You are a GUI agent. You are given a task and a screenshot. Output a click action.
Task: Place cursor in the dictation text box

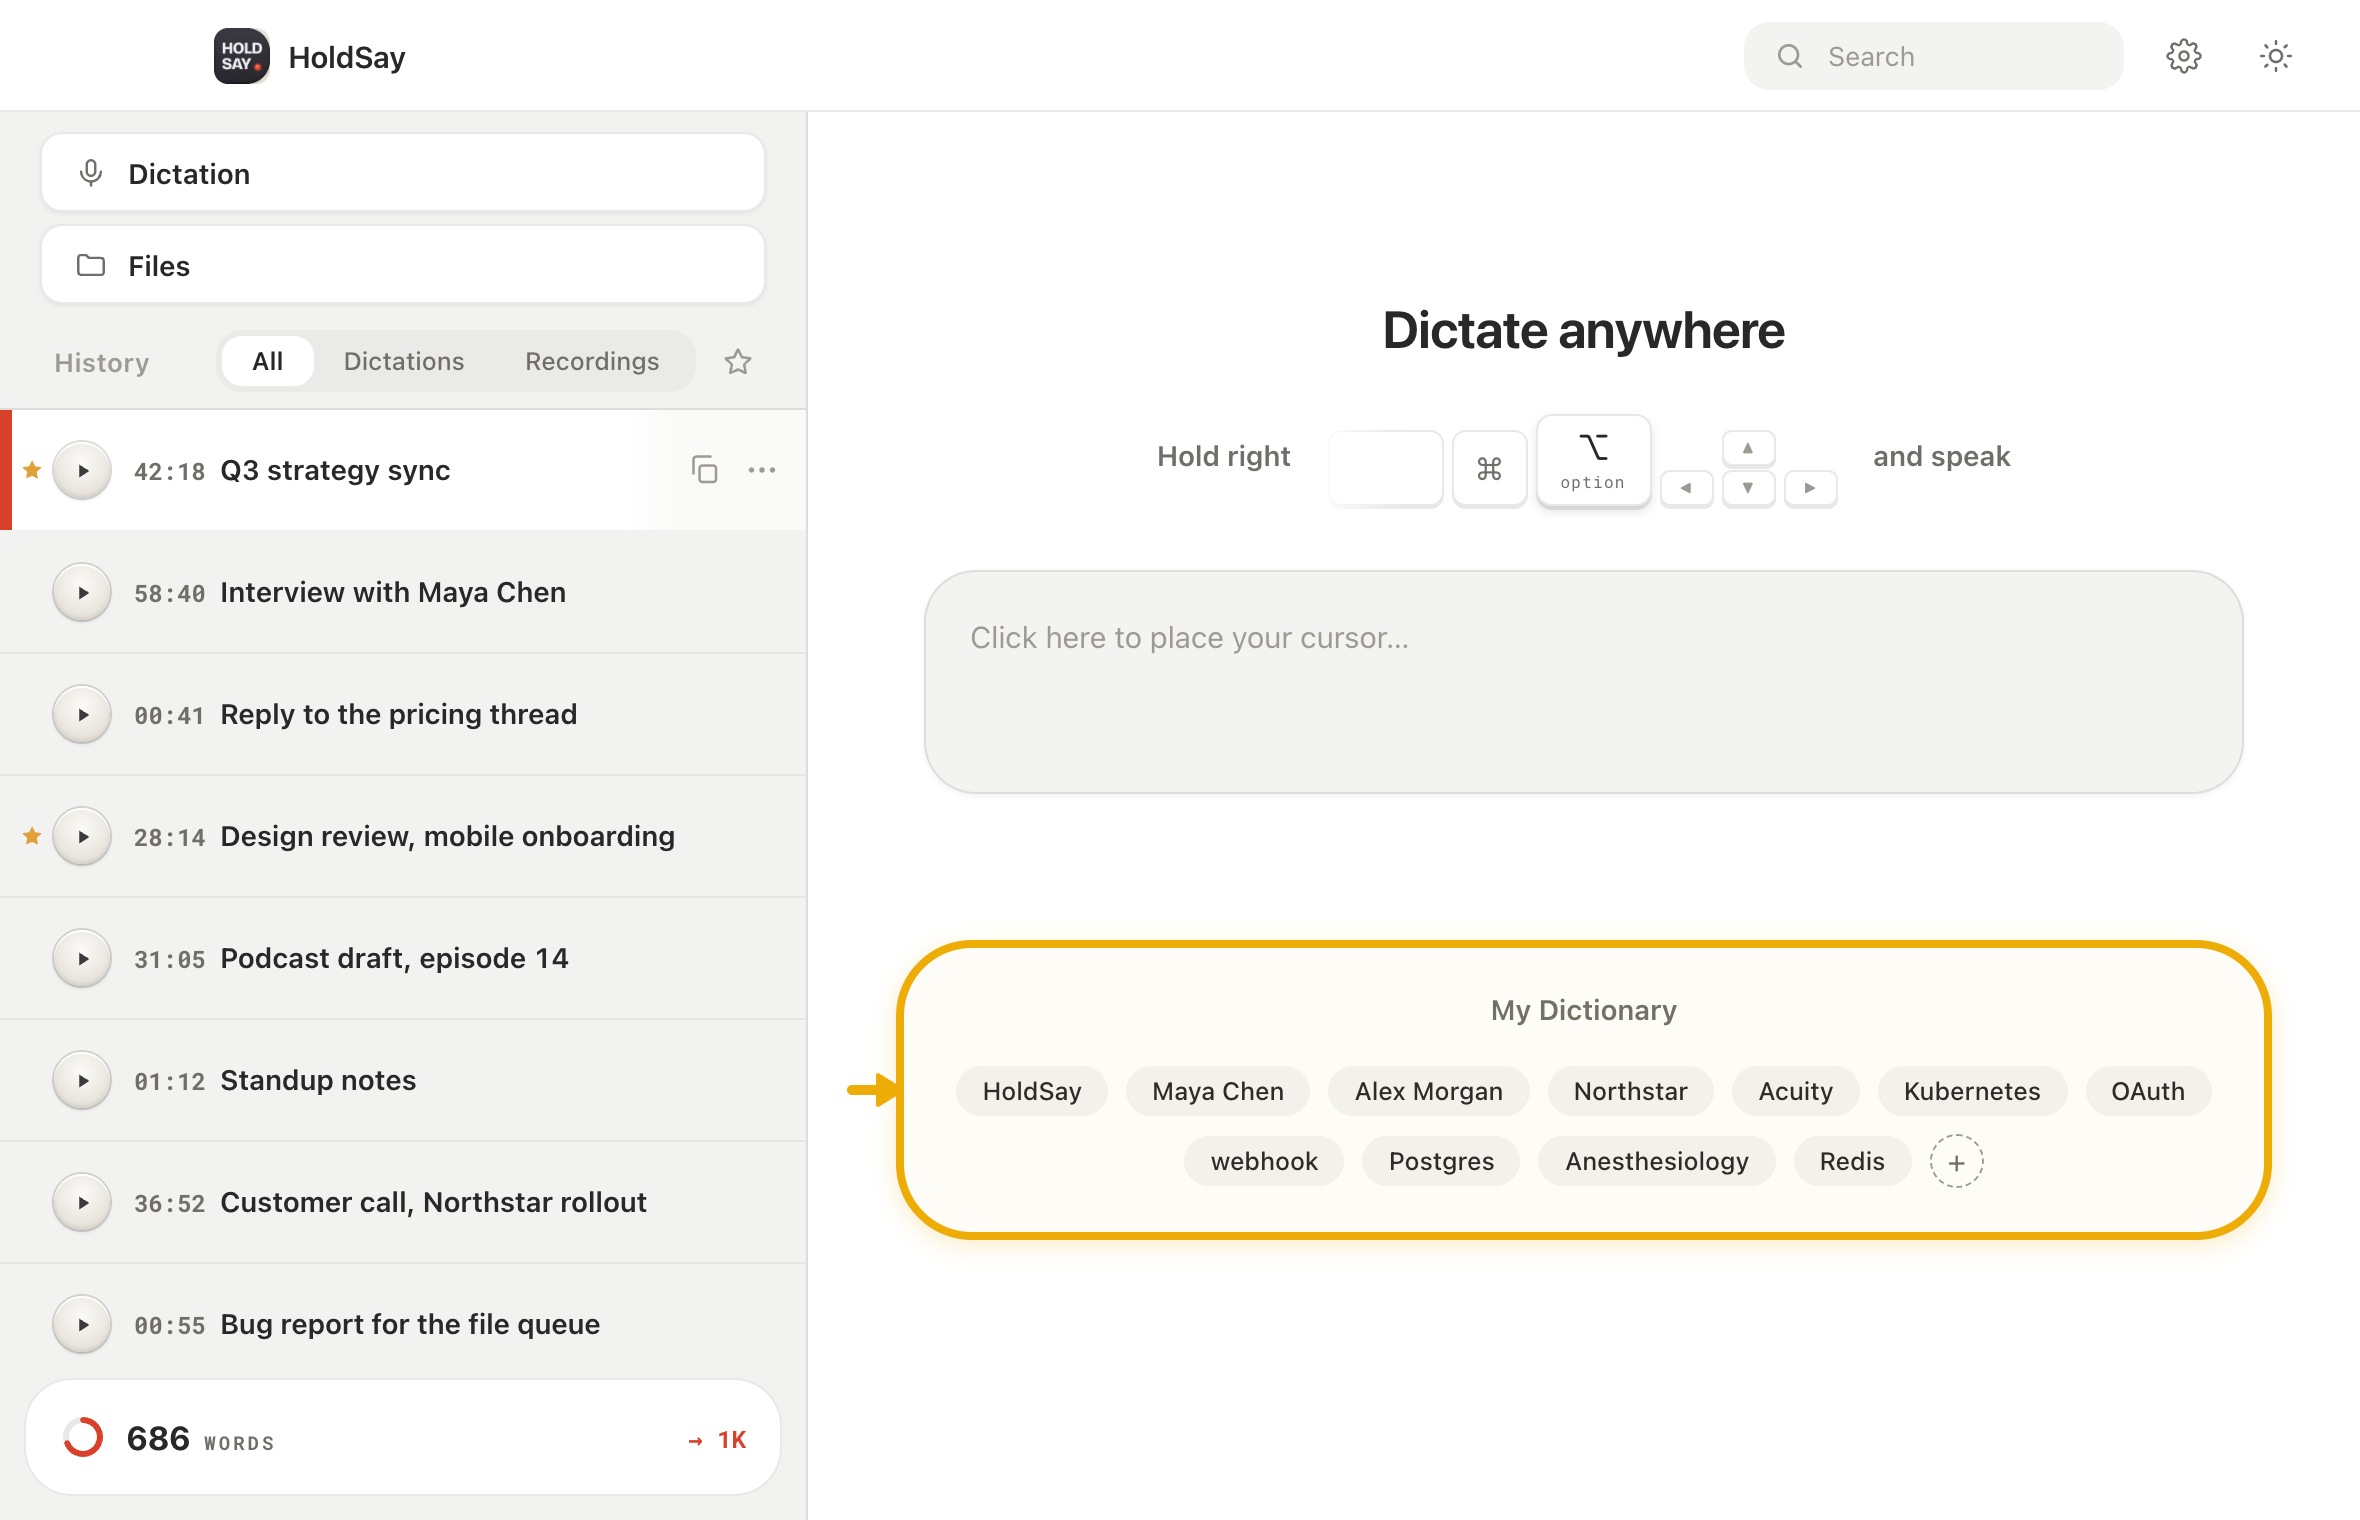(x=1583, y=682)
